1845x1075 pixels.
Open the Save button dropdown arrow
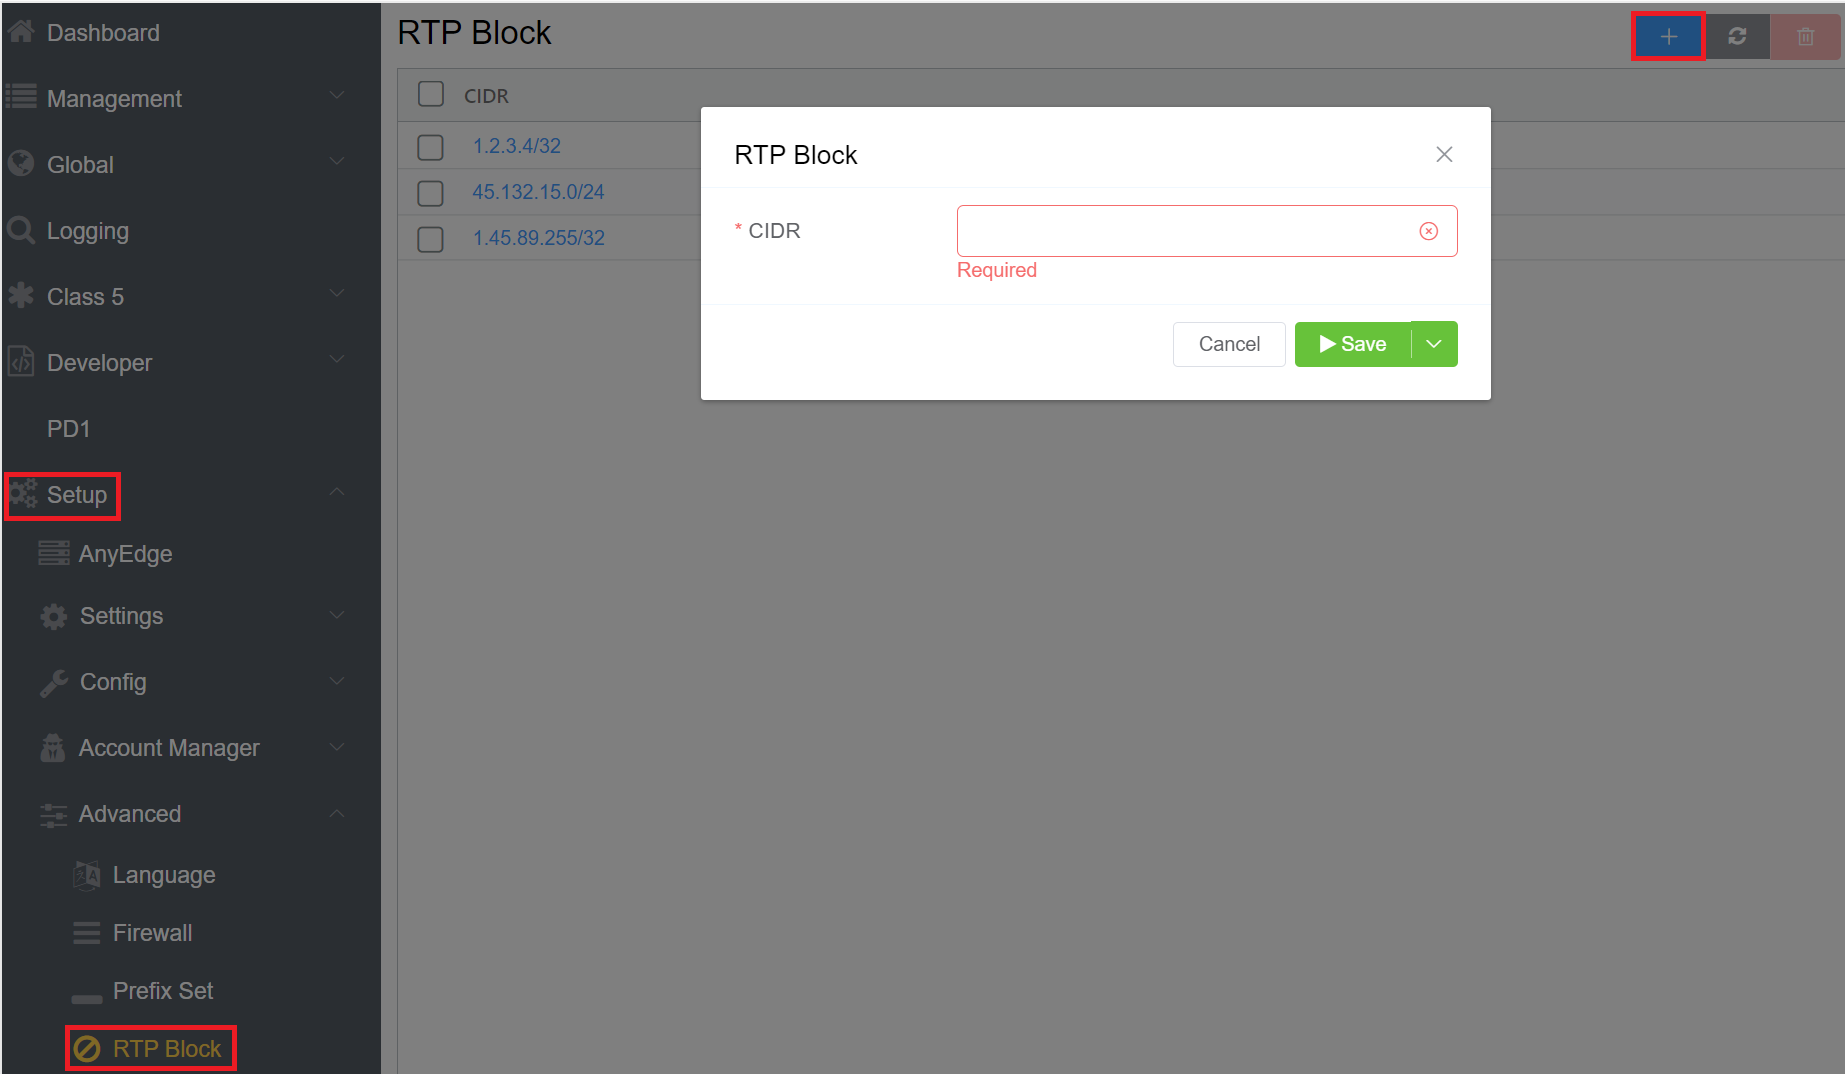(x=1434, y=344)
